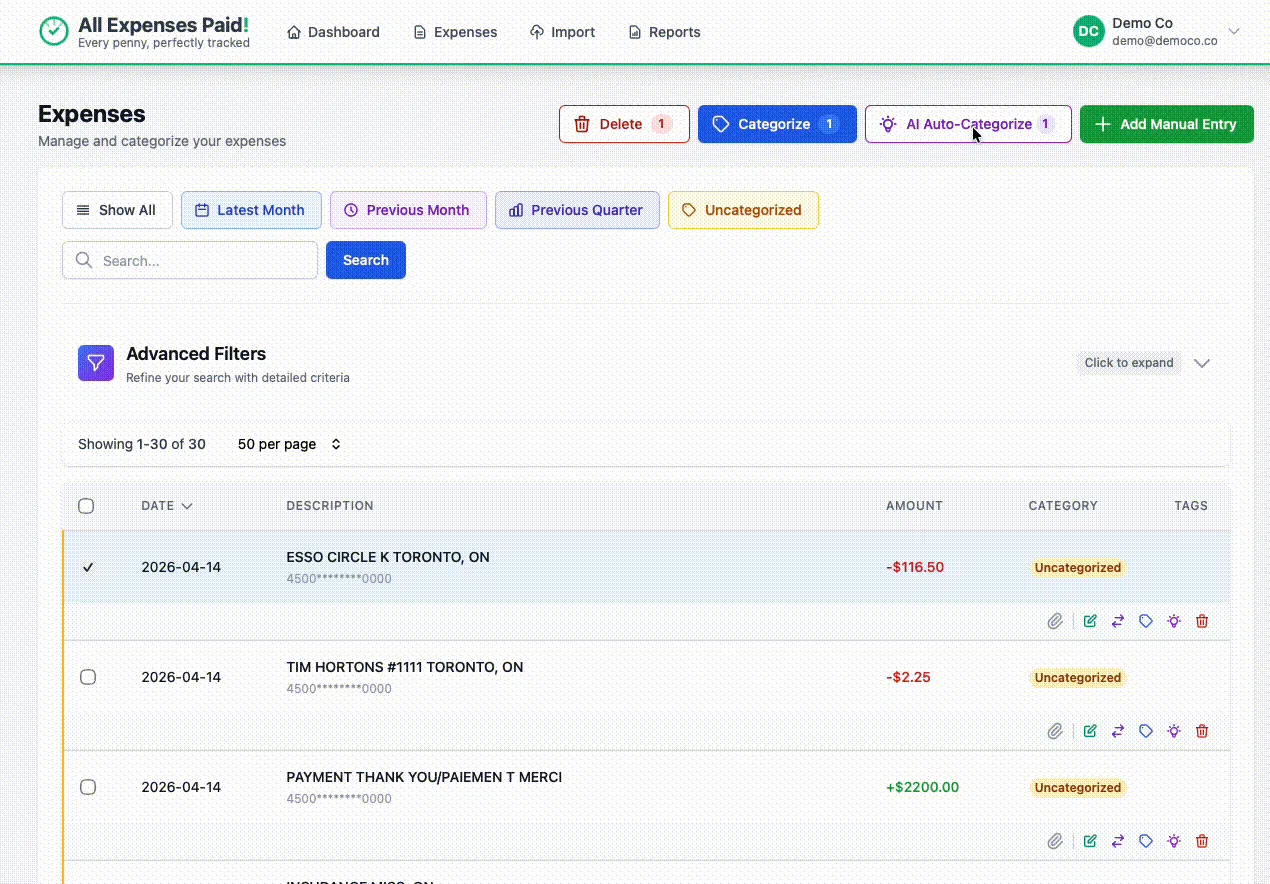The image size is (1270, 884).
Task: Click the ESSO row attachment paperclip icon
Action: (x=1055, y=621)
